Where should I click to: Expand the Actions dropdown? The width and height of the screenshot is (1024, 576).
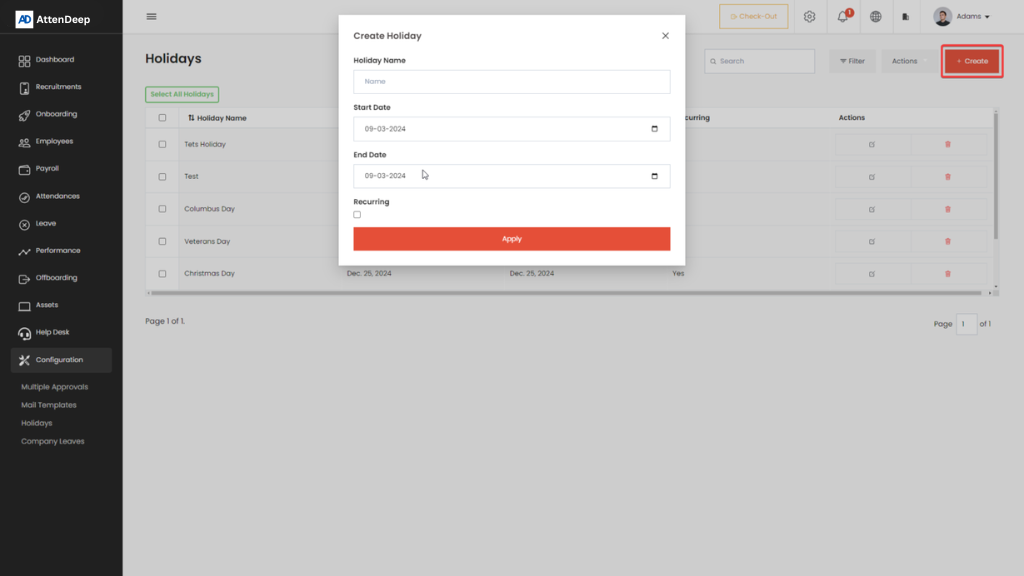[x=906, y=61]
